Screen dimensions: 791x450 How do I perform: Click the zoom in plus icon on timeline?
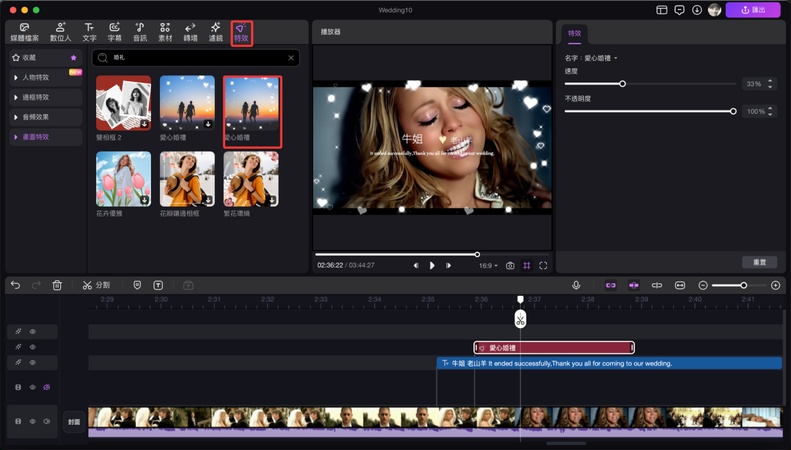click(x=775, y=285)
